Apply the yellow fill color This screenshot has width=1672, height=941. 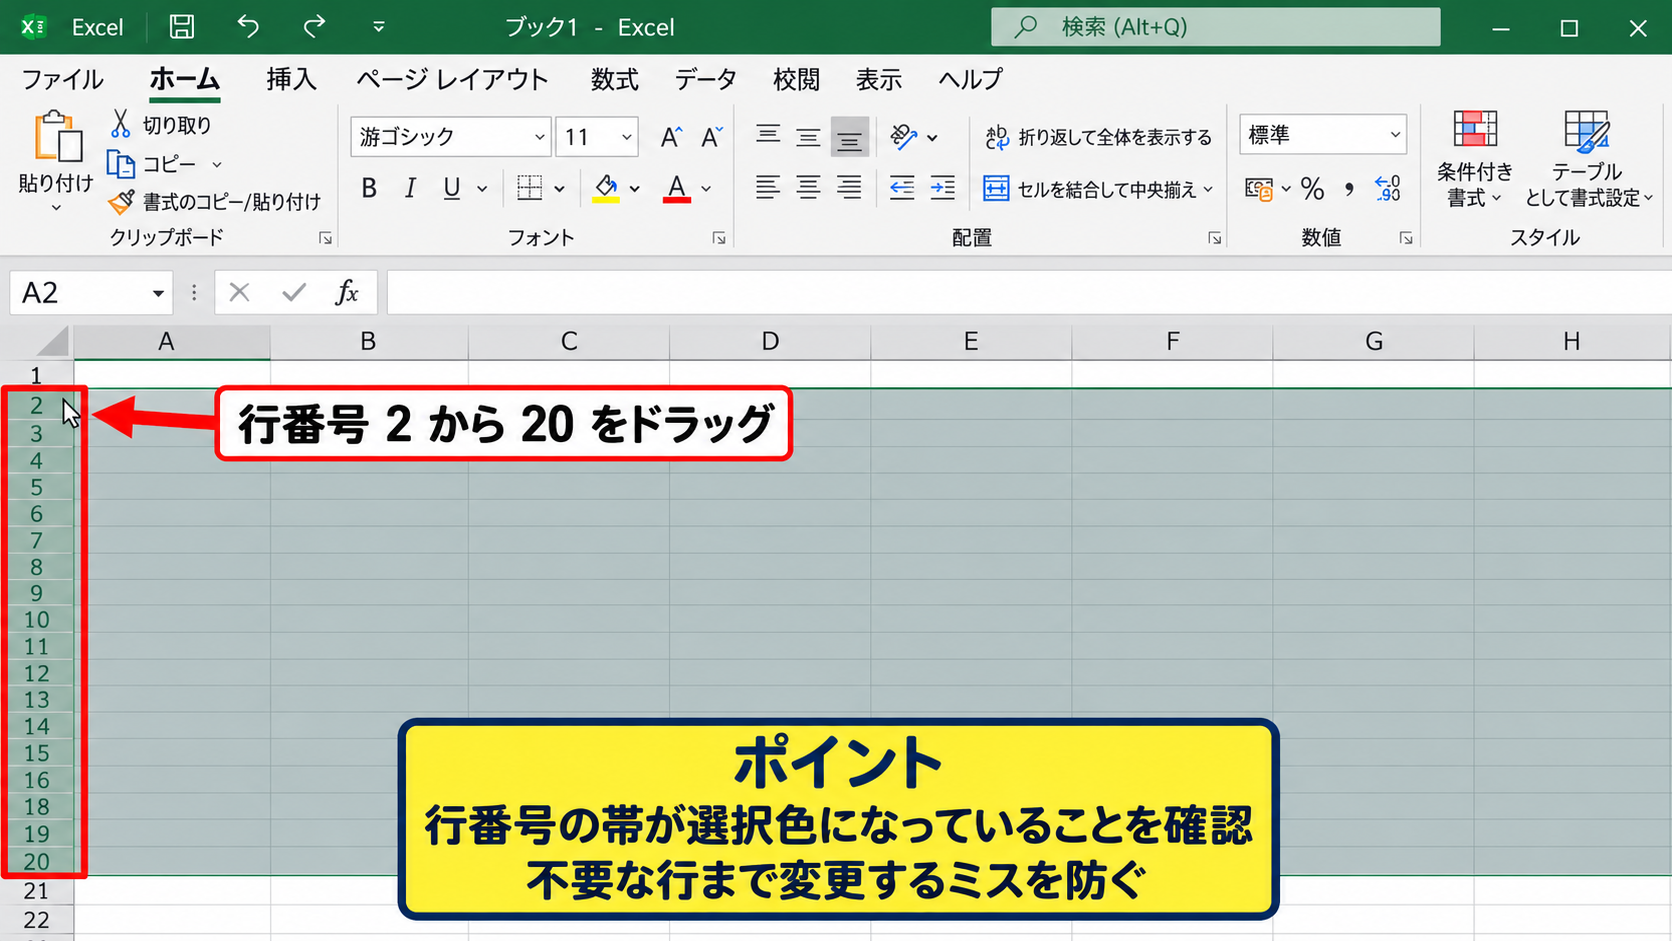tap(606, 188)
